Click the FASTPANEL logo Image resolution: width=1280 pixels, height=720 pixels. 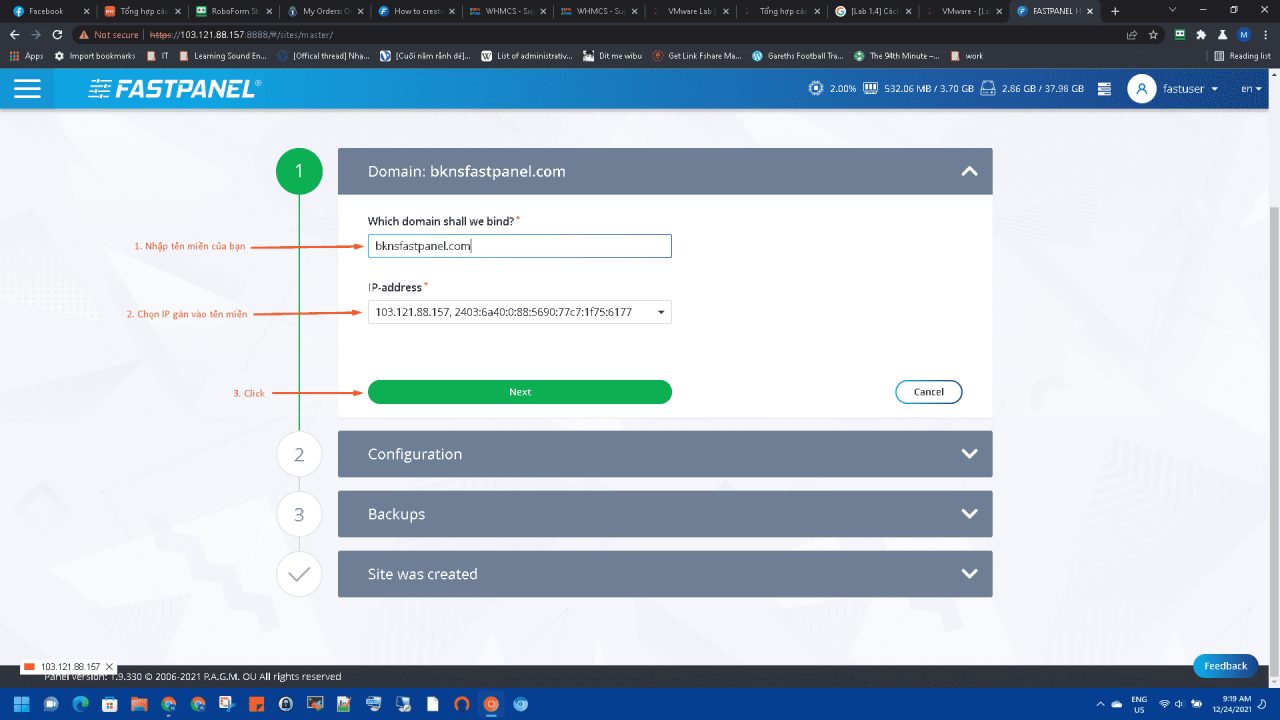(x=174, y=89)
